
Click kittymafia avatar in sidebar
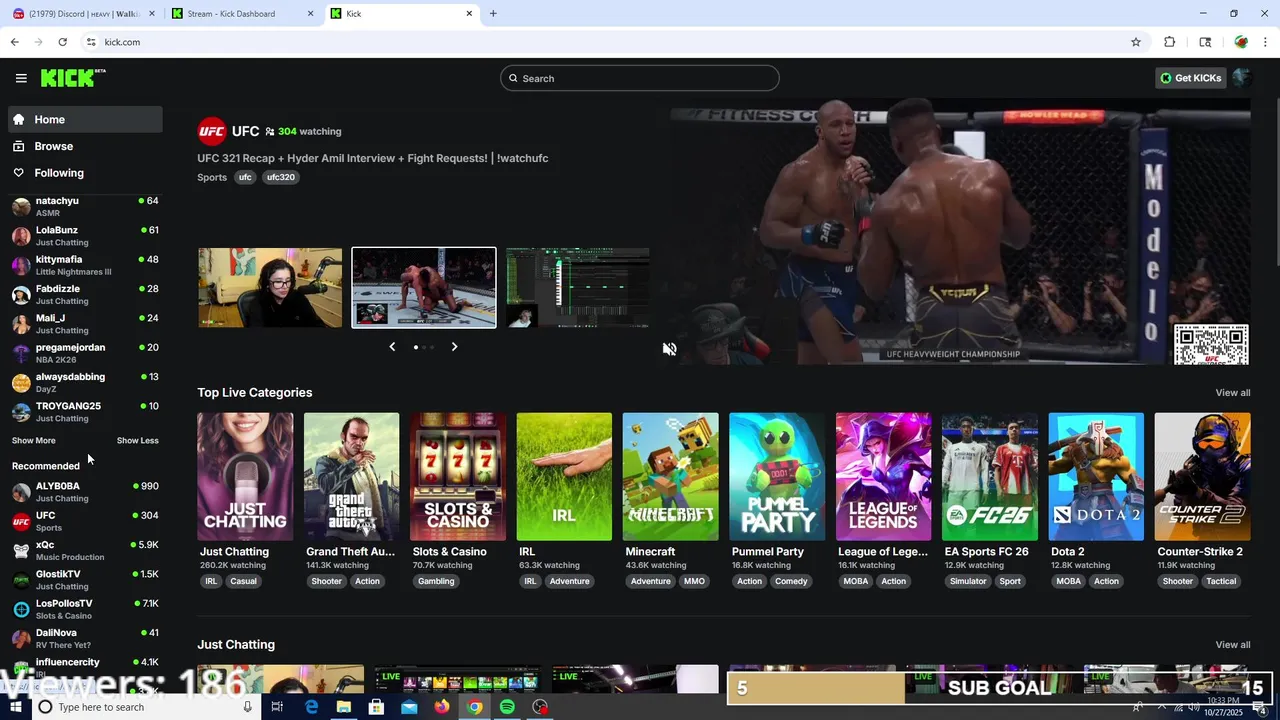coord(21,265)
